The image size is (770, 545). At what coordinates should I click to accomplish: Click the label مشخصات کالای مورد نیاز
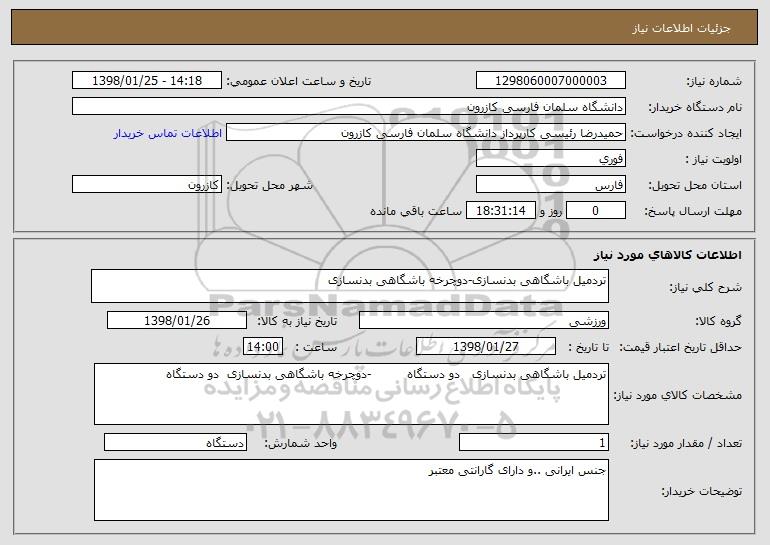click(678, 395)
